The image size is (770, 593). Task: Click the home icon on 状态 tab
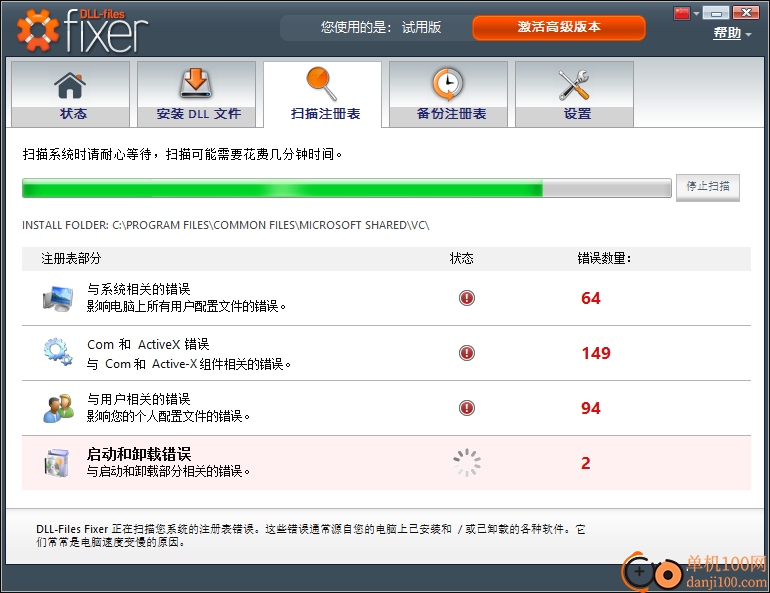click(x=70, y=85)
